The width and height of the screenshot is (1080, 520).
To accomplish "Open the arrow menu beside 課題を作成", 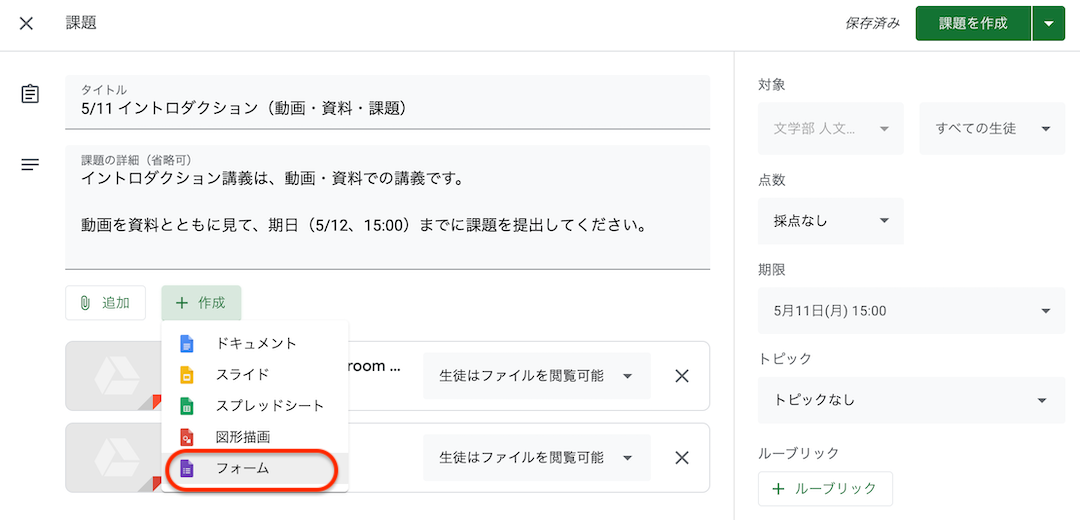I will [1049, 23].
